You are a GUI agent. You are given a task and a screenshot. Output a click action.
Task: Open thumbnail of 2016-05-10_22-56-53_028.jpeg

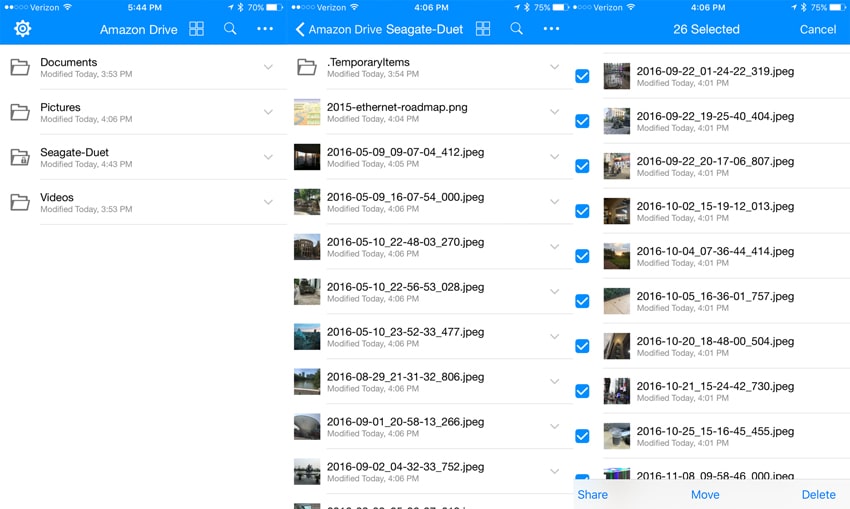(307, 292)
